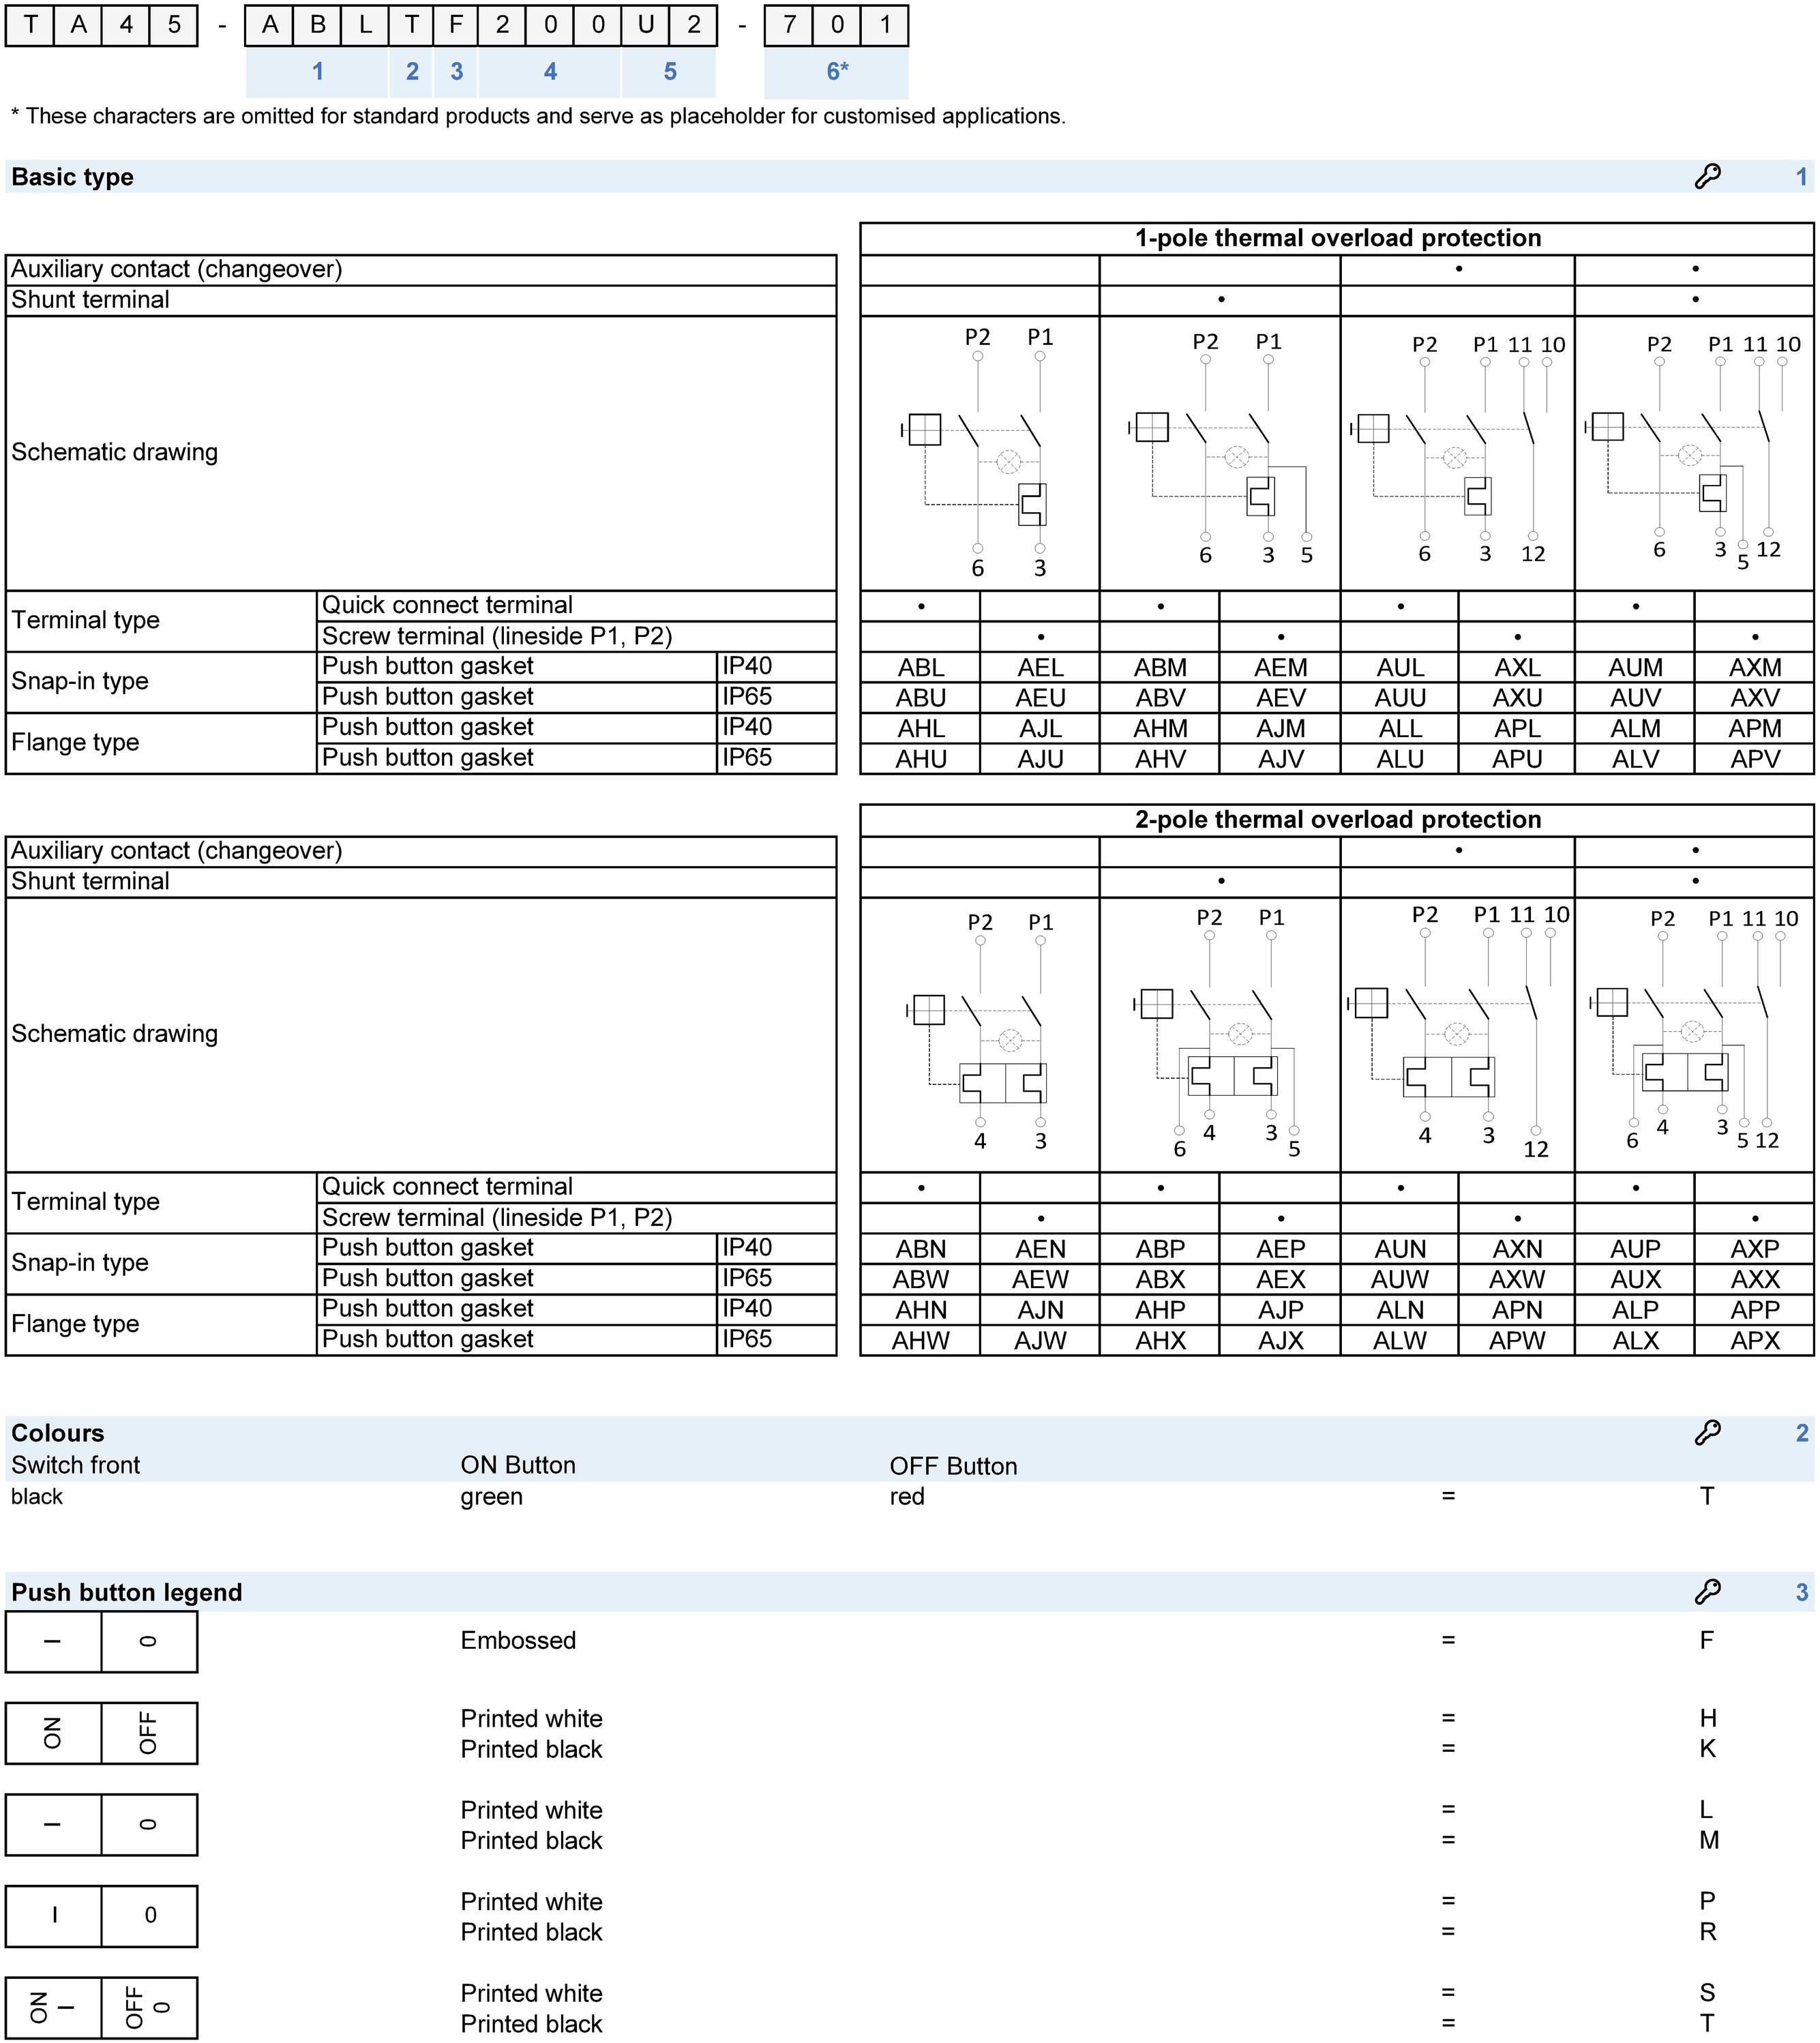
Task: Select the AXM code cell
Action: pyautogui.click(x=1755, y=667)
